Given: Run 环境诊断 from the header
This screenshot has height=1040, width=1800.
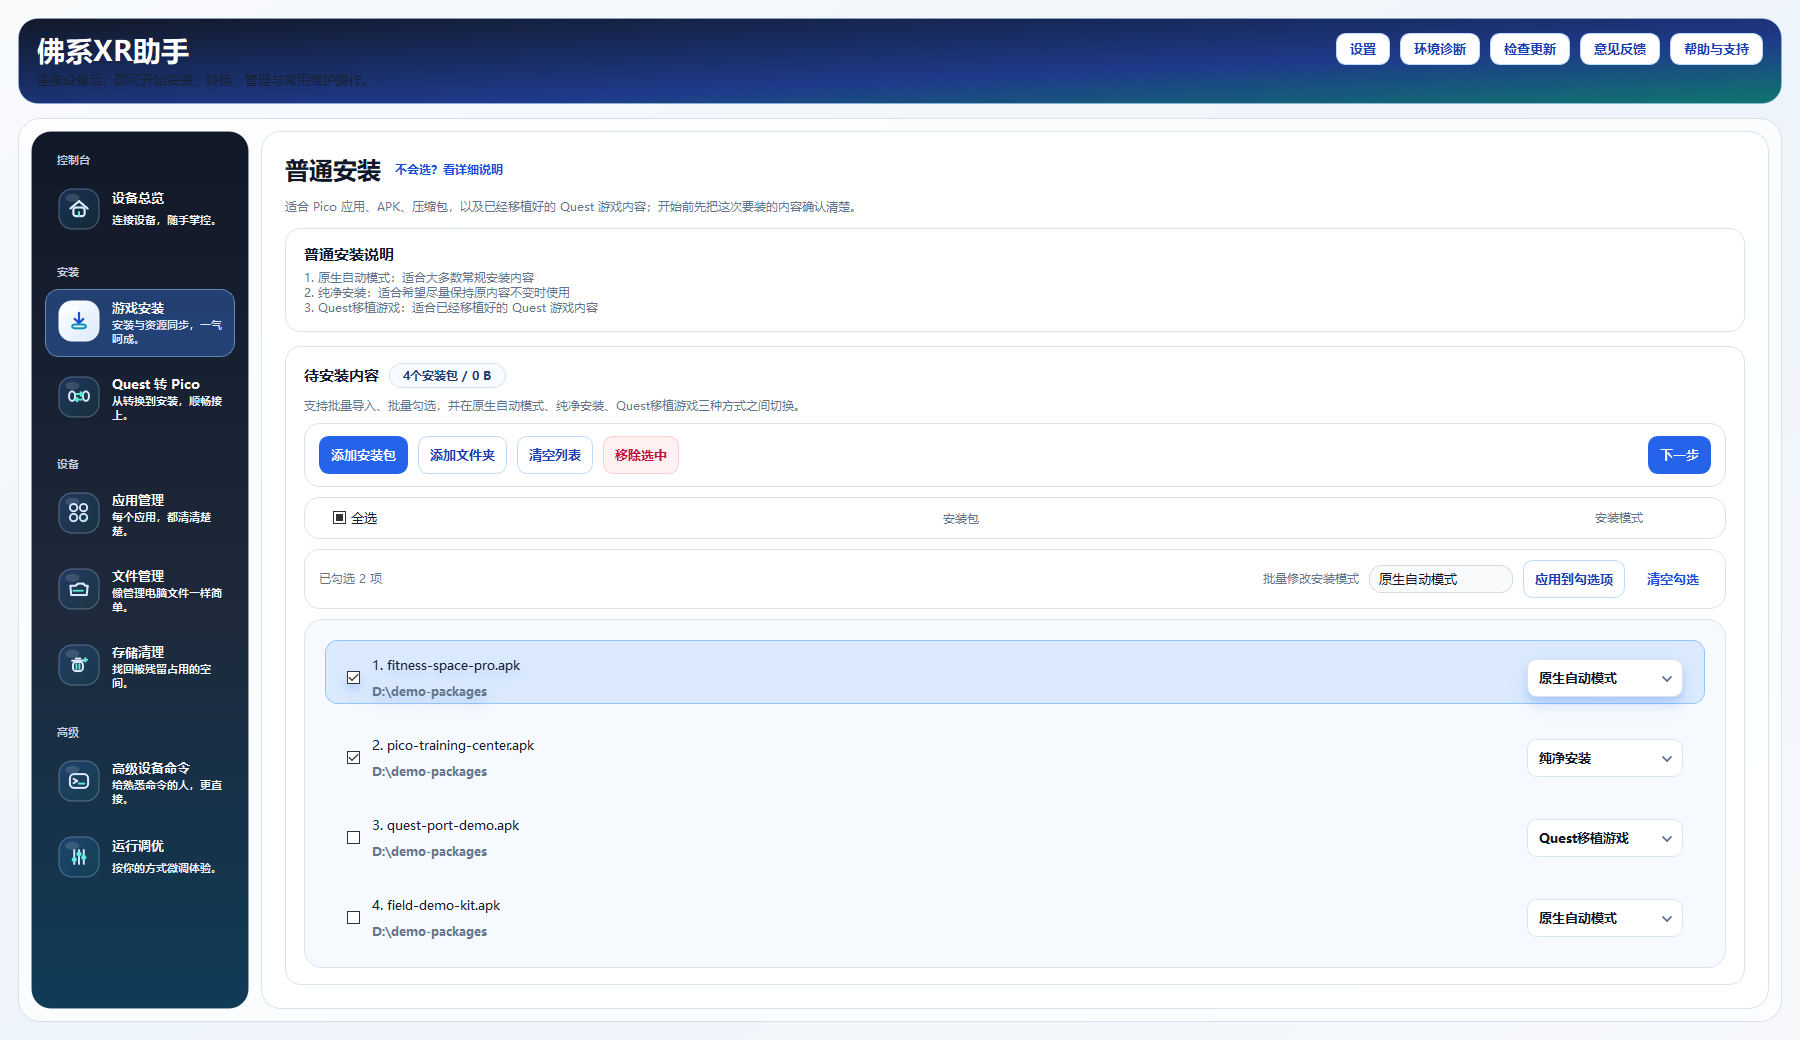Looking at the screenshot, I should (x=1440, y=49).
